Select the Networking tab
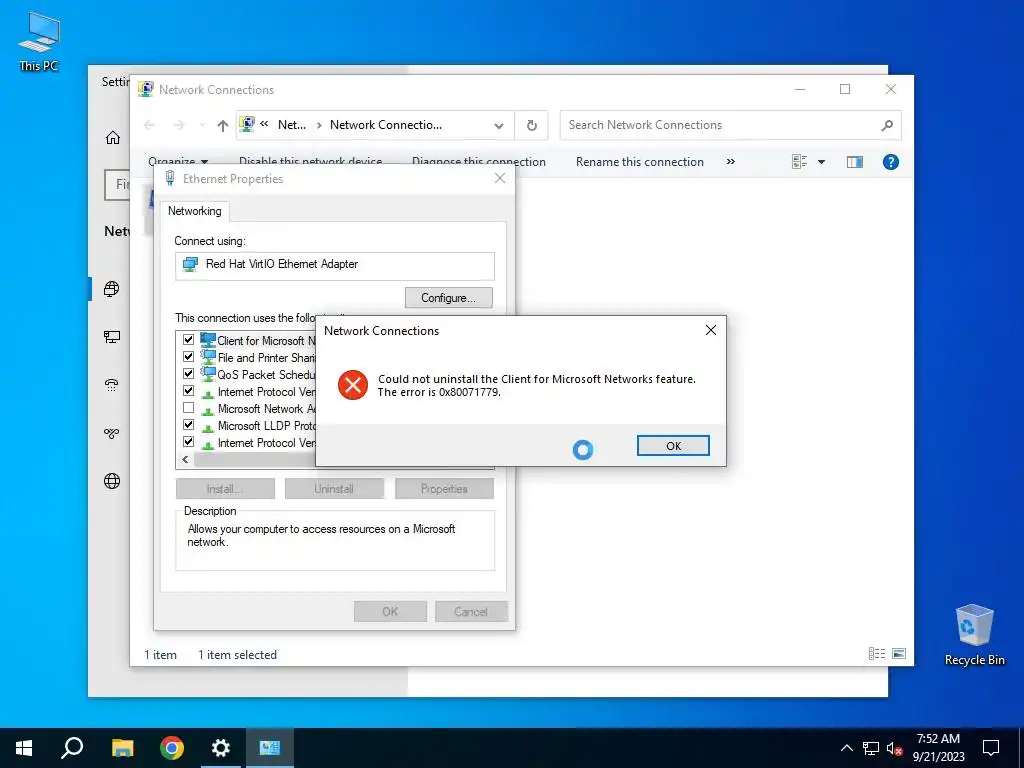Screen dimensions: 1024x768 [195, 211]
